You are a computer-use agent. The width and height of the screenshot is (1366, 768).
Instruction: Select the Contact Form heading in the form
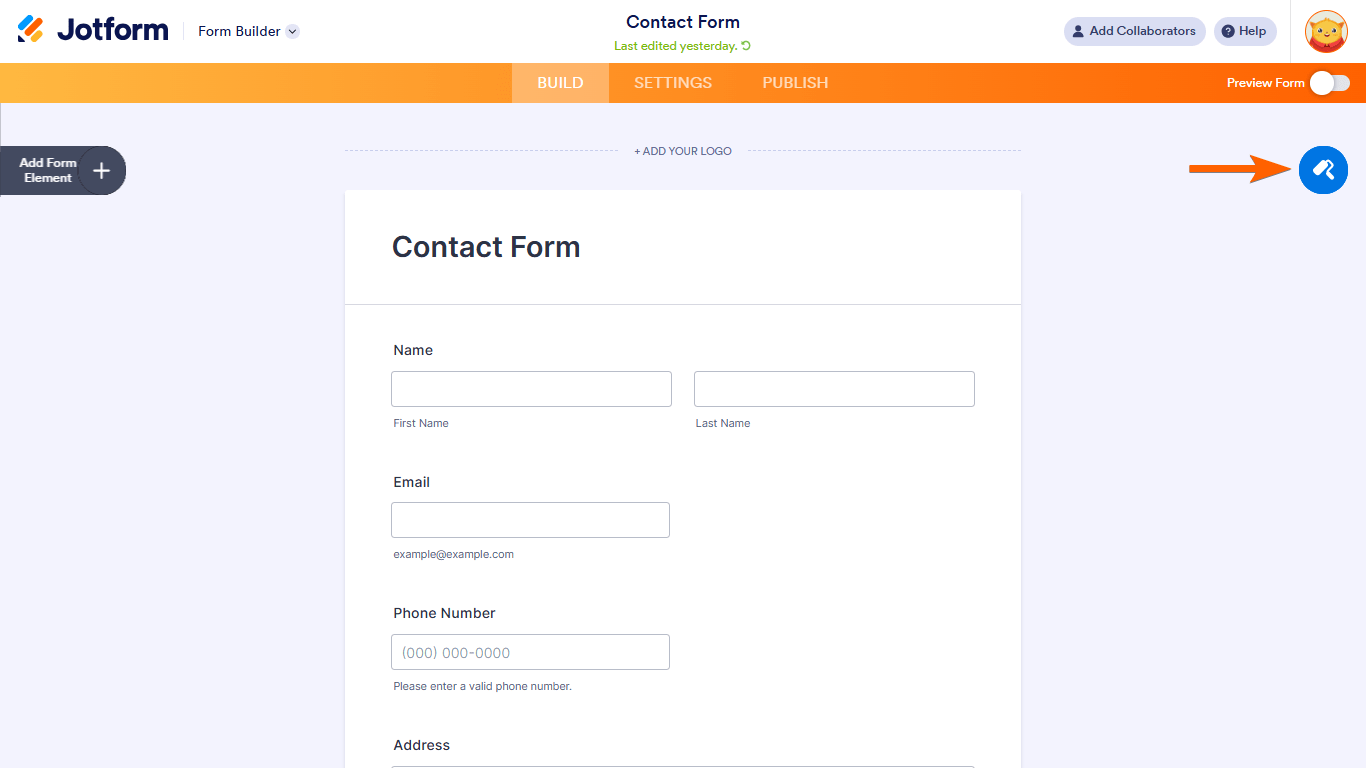click(486, 247)
